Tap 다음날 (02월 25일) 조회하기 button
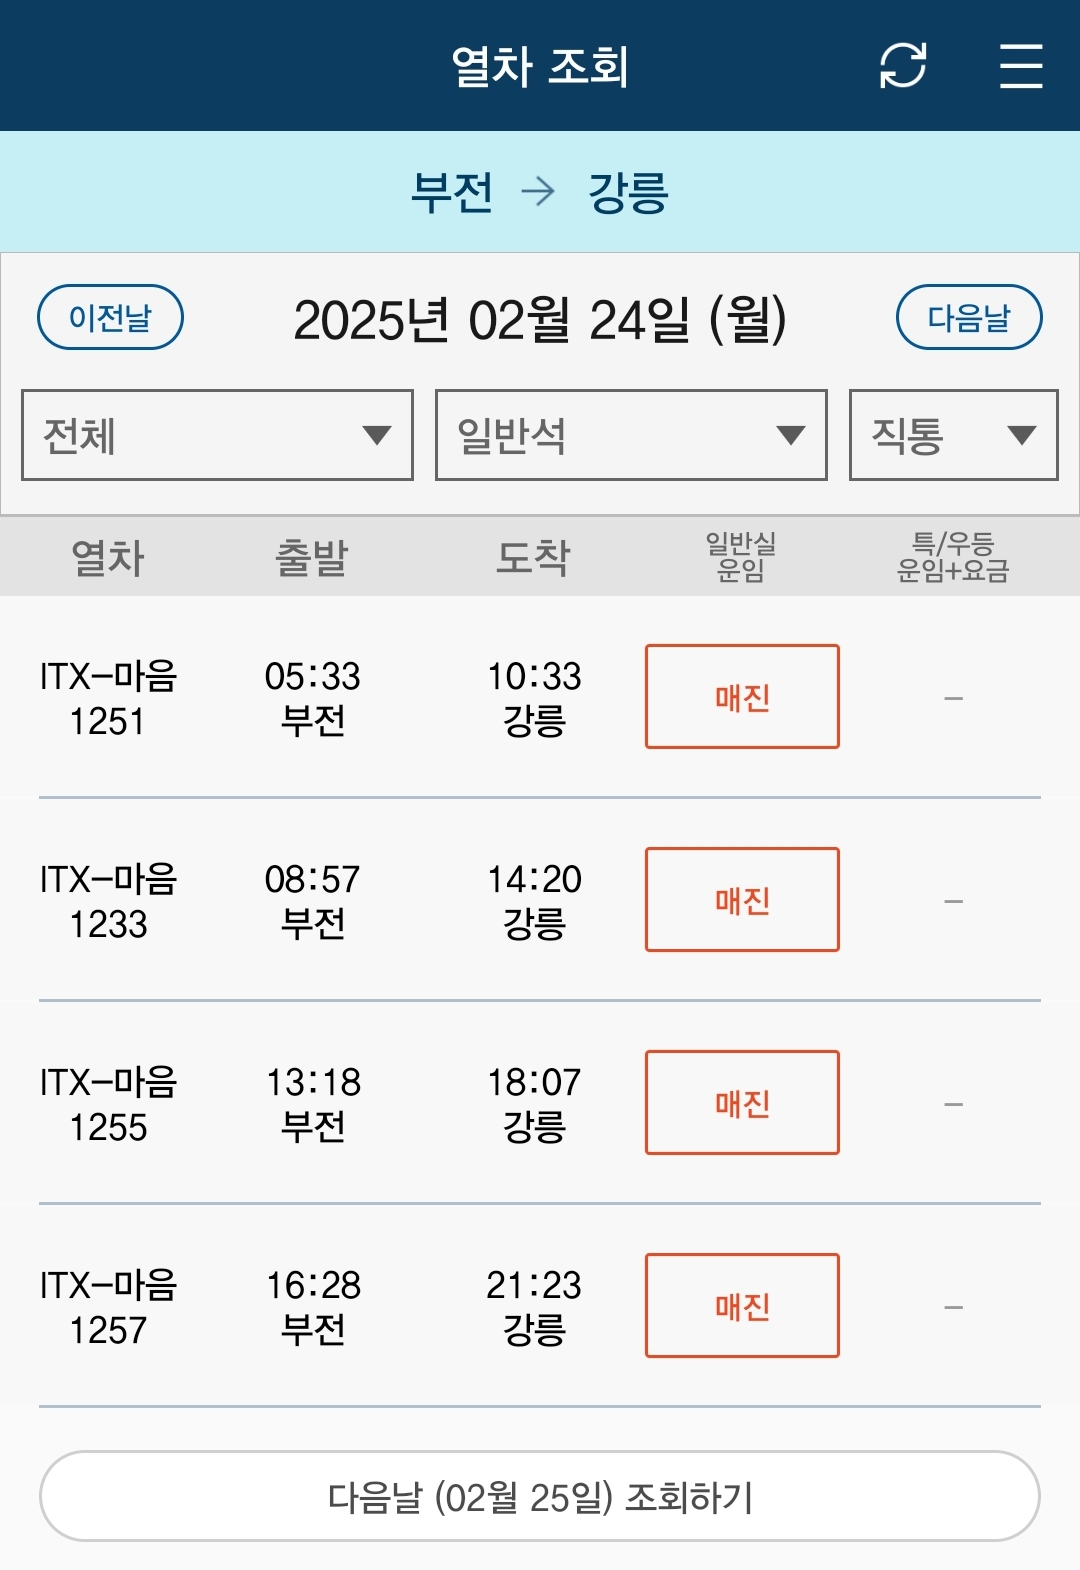Viewport: 1080px width, 1570px height. pos(540,1497)
